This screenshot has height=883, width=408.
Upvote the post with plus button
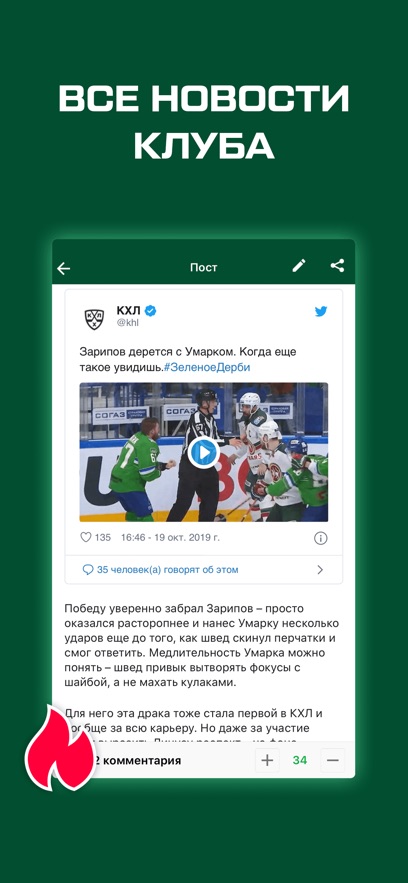click(267, 761)
